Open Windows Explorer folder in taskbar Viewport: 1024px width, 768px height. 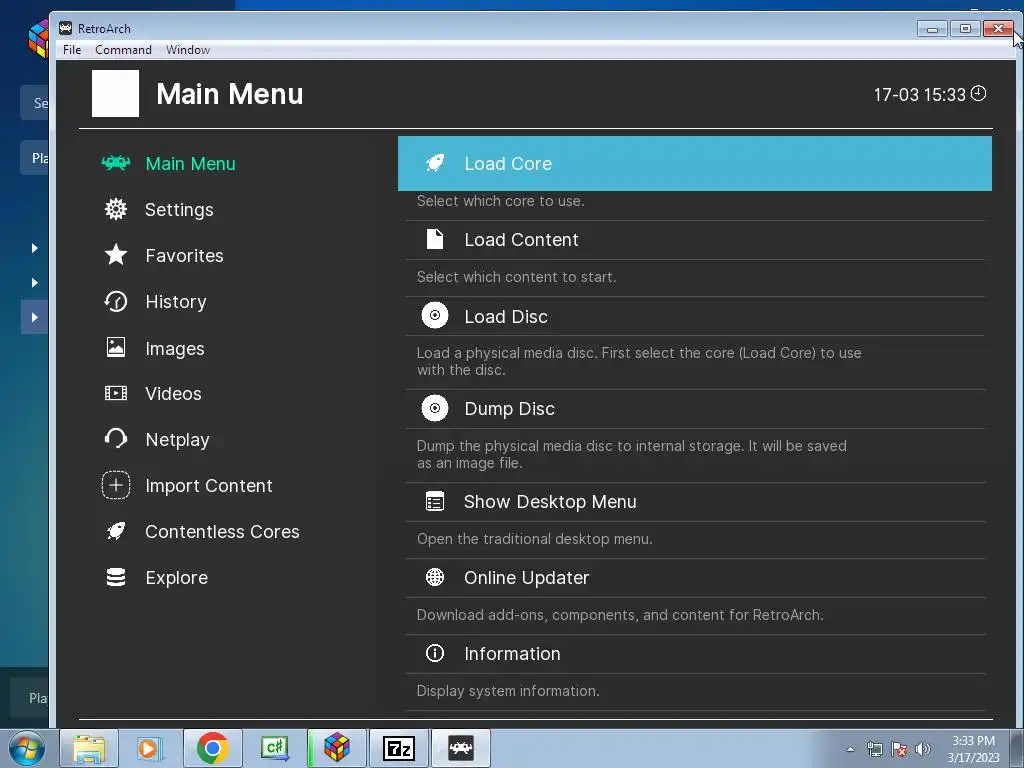(89, 748)
